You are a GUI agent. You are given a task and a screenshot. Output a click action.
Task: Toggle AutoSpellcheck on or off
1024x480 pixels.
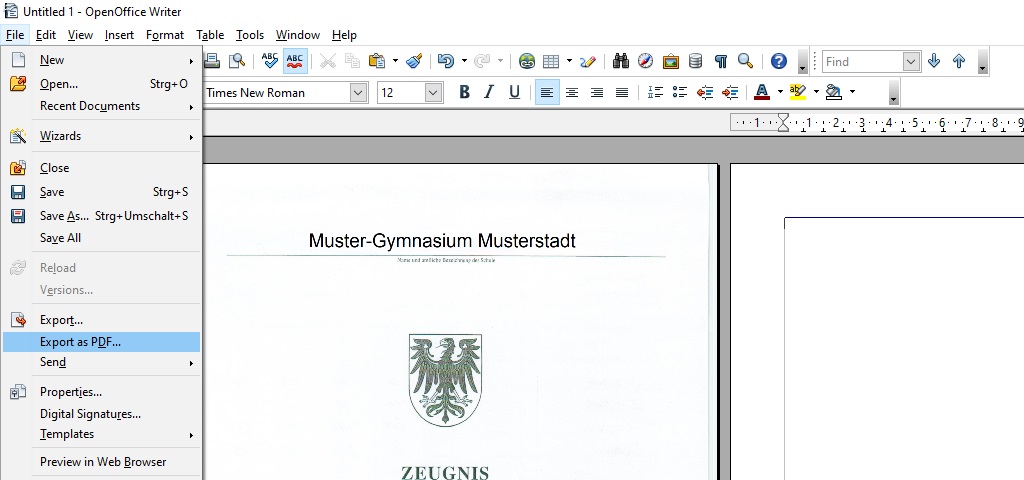[295, 61]
